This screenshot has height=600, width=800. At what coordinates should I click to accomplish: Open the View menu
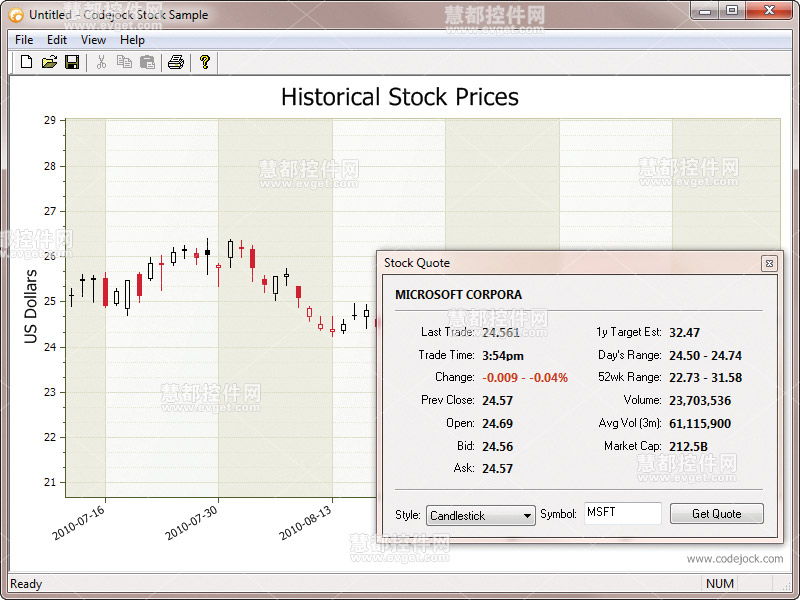[x=93, y=40]
